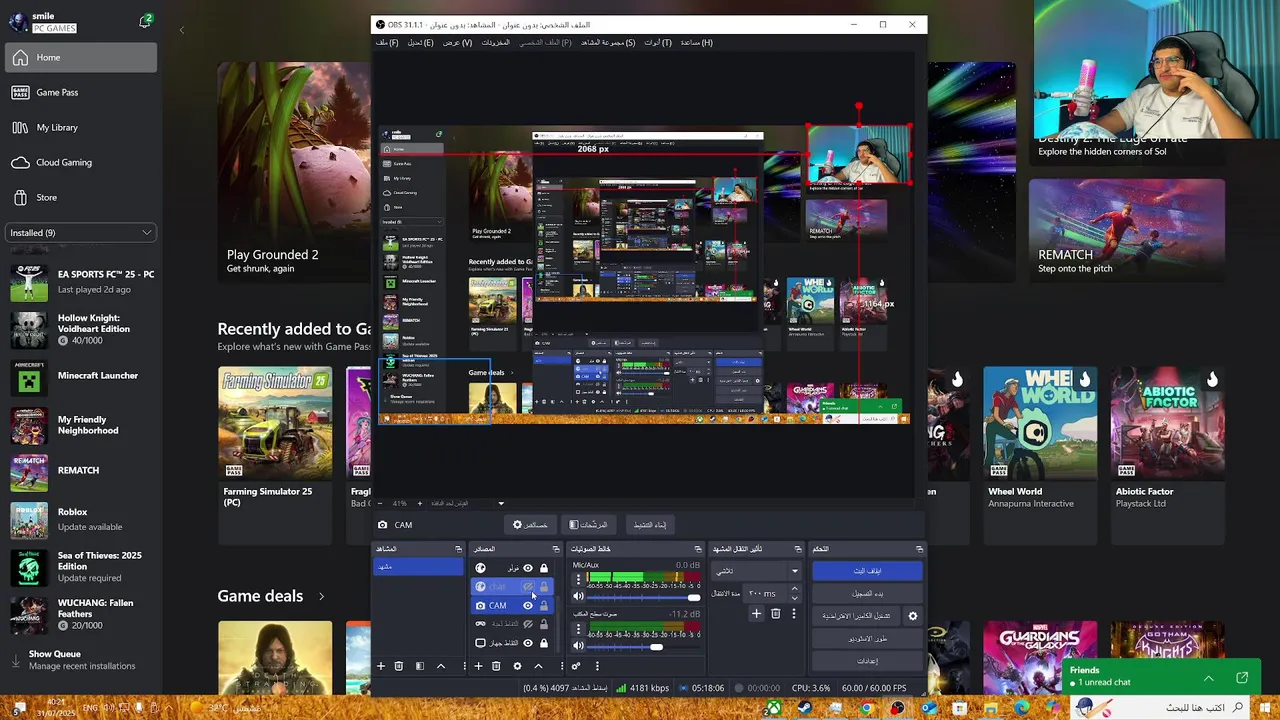
Task: Open the File (F) menu in OBS
Action: coord(387,43)
